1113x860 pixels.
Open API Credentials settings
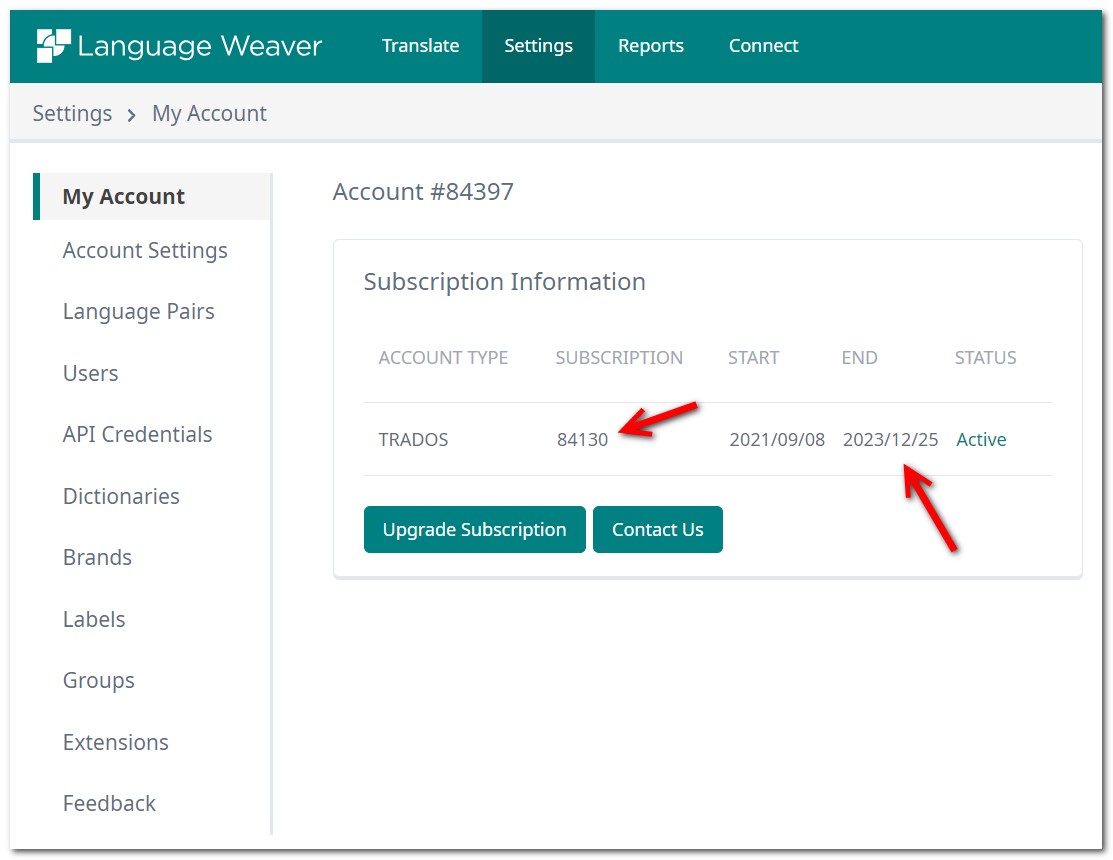(137, 434)
